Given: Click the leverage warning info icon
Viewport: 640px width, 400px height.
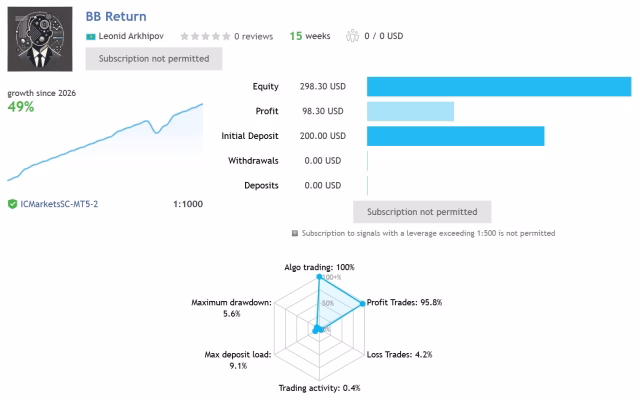Looking at the screenshot, I should point(295,233).
